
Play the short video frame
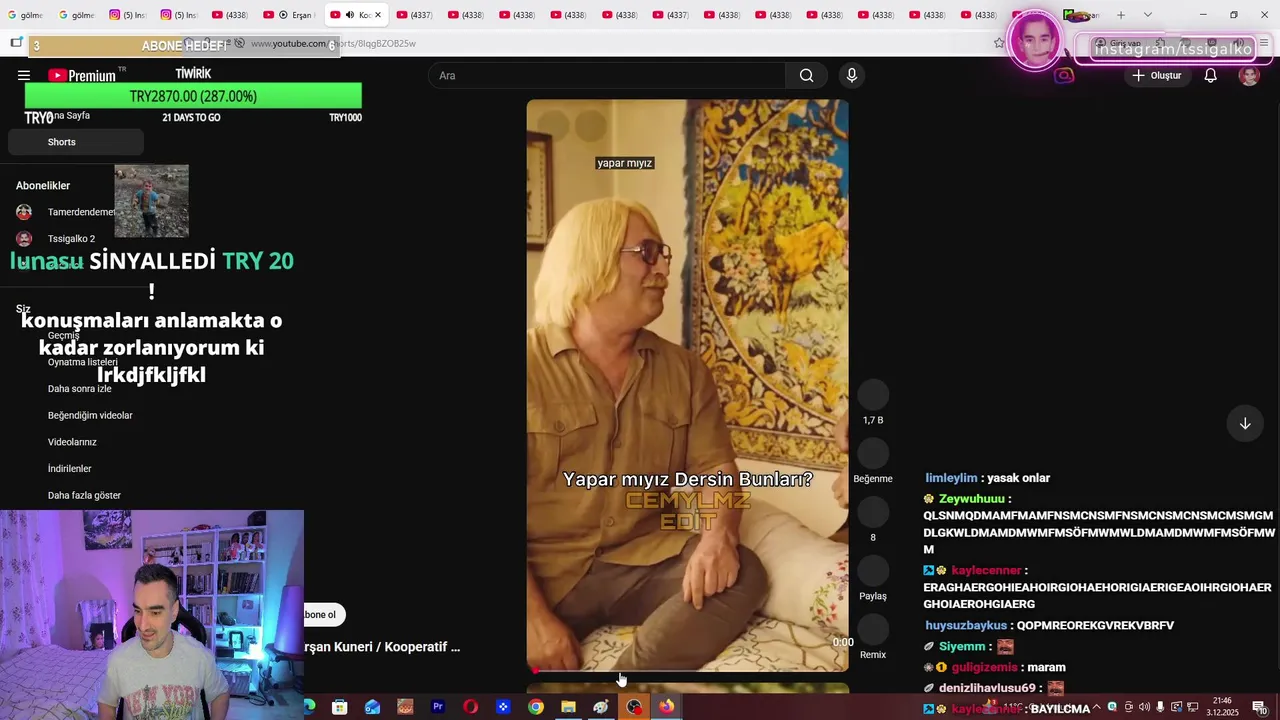(x=687, y=385)
